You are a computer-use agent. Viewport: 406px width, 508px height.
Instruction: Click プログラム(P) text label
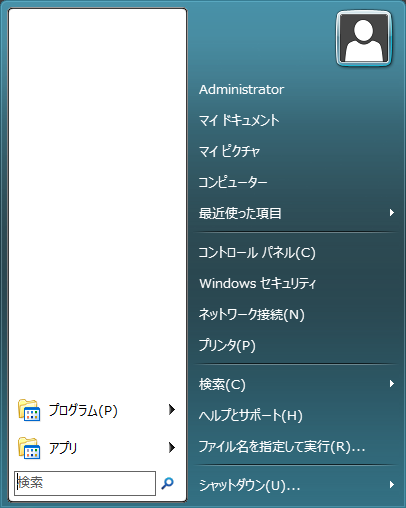pyautogui.click(x=83, y=410)
